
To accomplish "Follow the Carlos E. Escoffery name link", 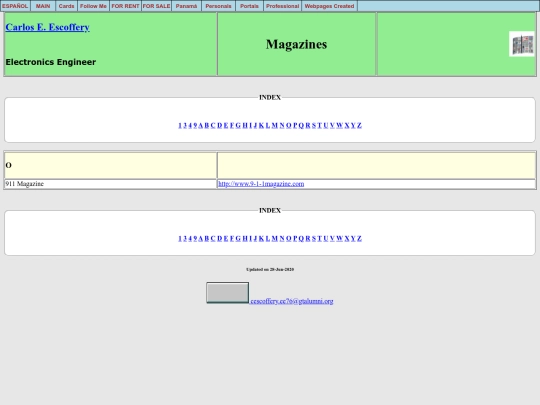I will tap(48, 27).
